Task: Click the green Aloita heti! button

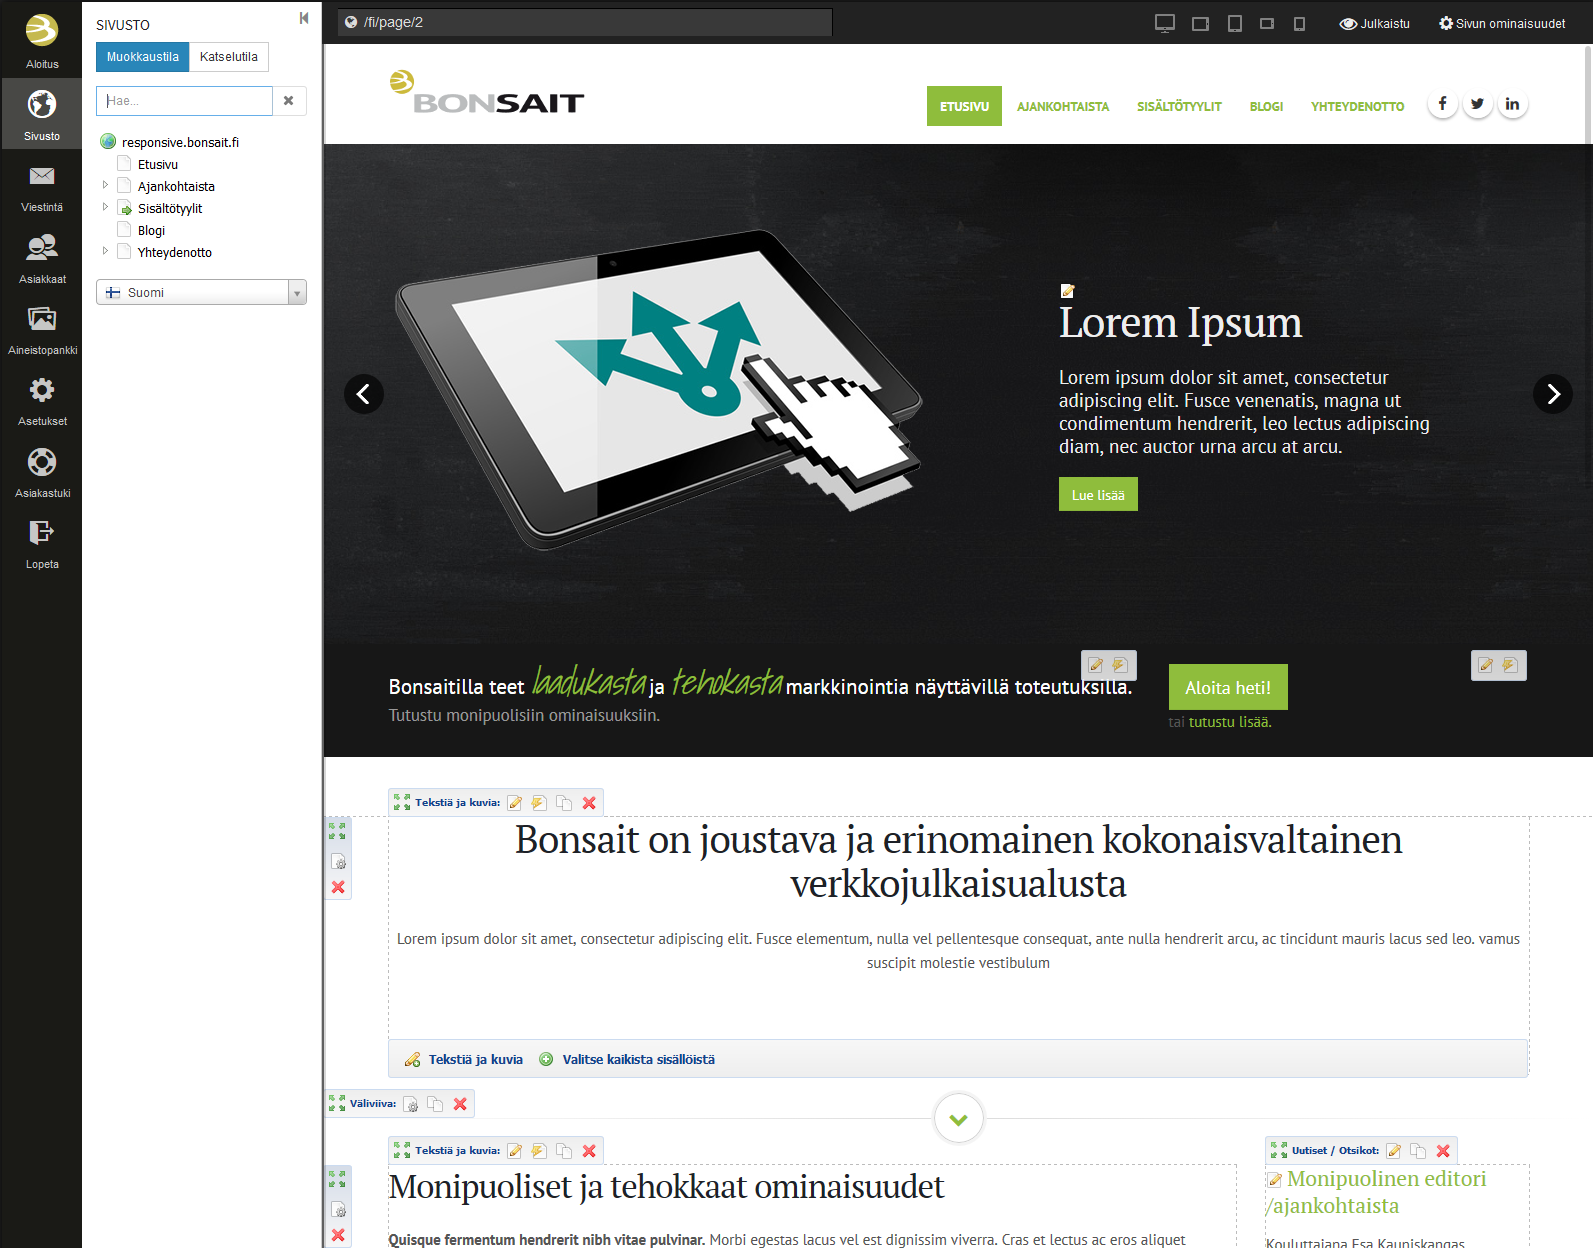Action: (x=1227, y=688)
